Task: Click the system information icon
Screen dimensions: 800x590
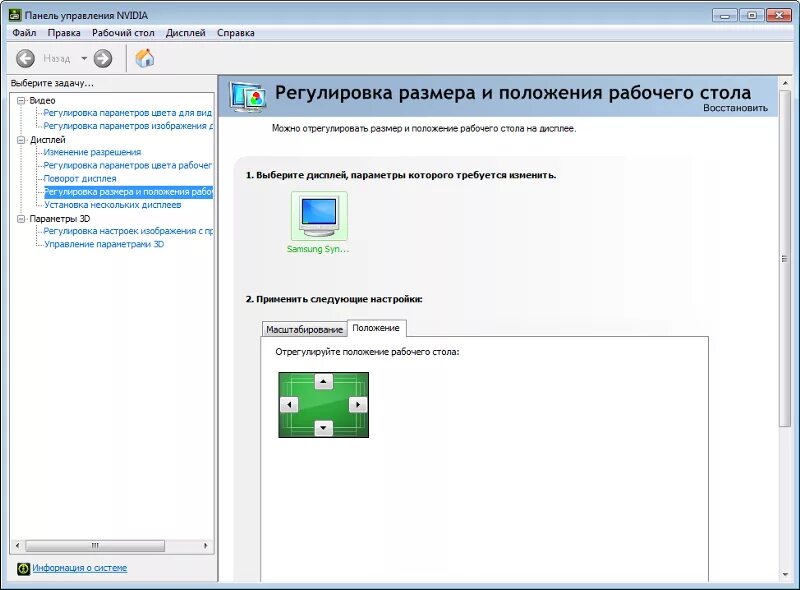Action: [23, 569]
